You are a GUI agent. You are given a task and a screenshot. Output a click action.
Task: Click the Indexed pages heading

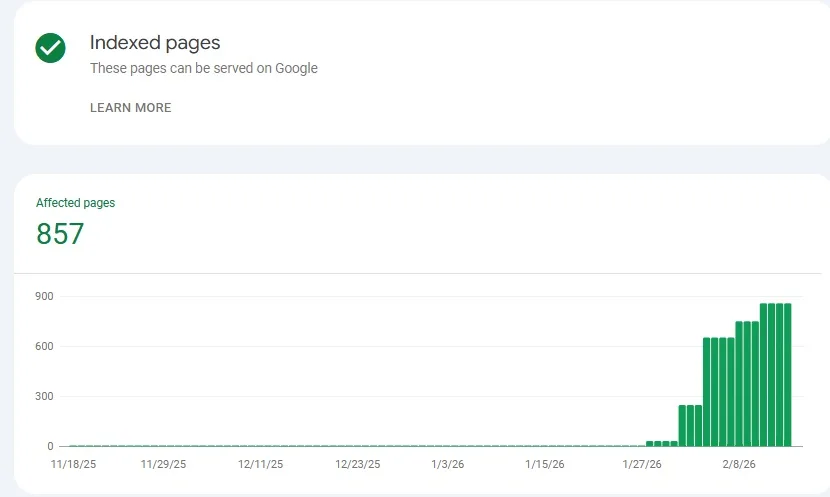(155, 43)
